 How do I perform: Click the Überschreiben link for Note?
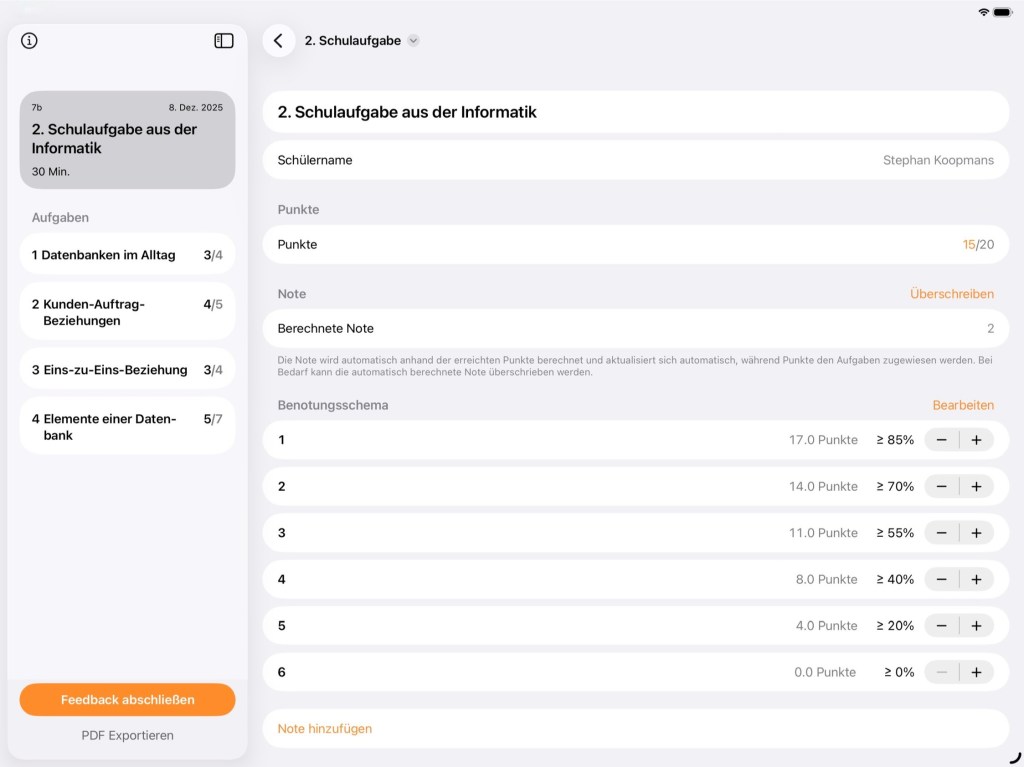(951, 294)
